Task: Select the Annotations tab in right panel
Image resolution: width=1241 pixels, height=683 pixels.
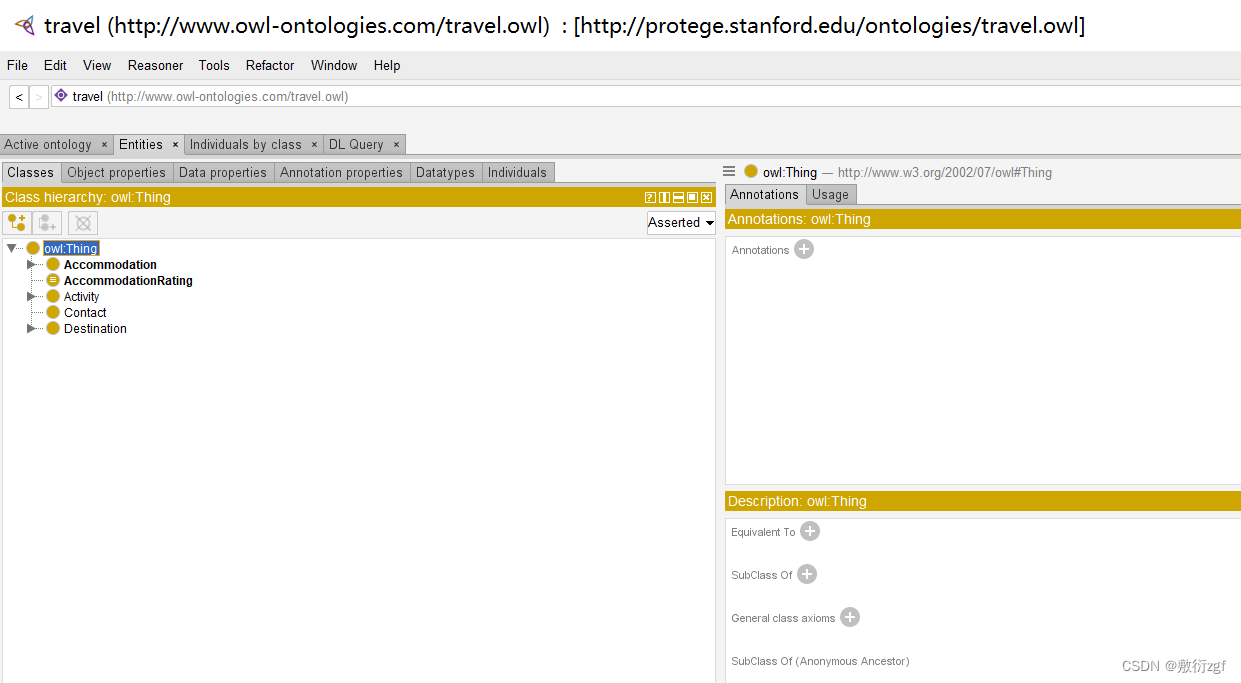Action: 764,194
